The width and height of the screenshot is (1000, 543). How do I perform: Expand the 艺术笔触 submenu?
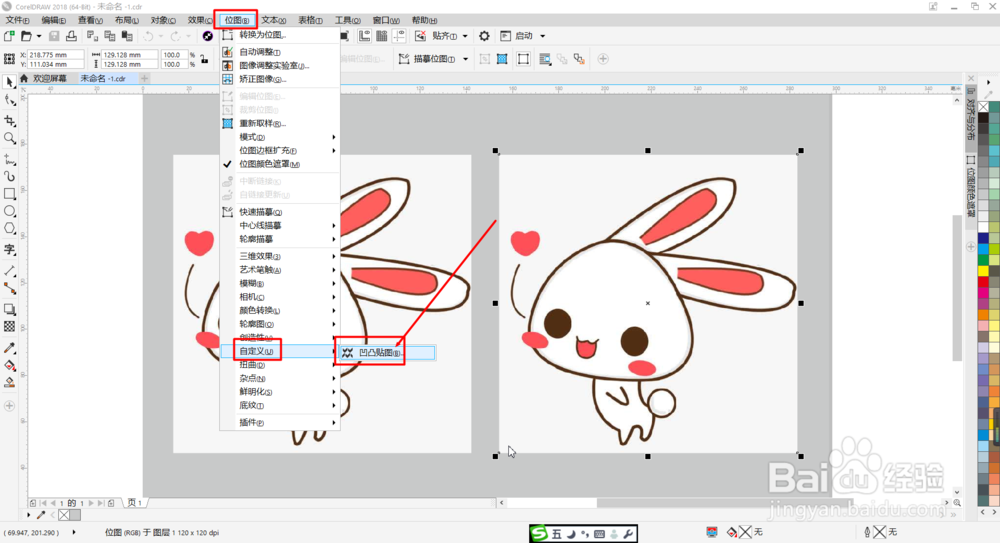(279, 270)
